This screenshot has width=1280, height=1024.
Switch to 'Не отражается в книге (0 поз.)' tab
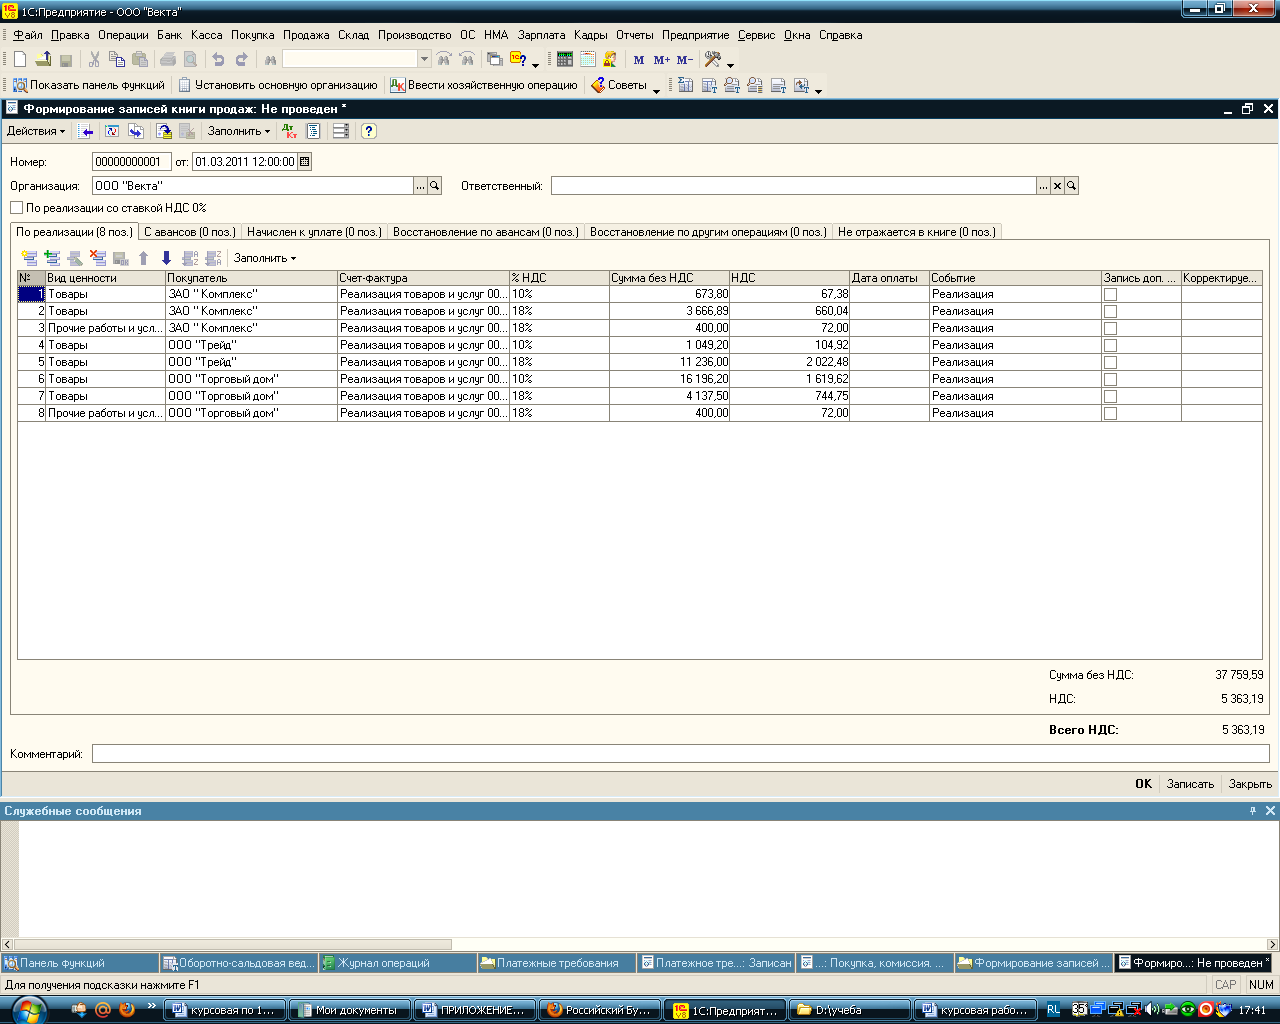click(917, 232)
